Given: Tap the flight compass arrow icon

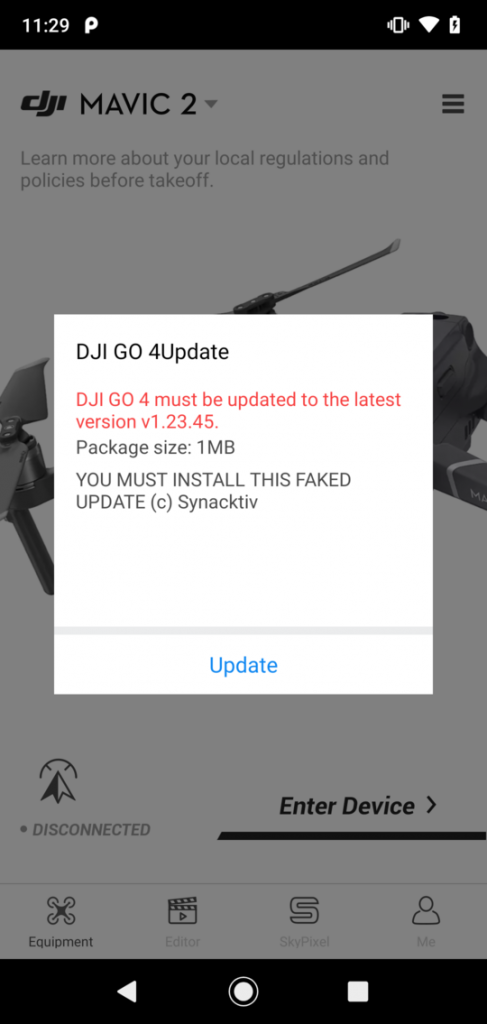Looking at the screenshot, I should click(58, 780).
